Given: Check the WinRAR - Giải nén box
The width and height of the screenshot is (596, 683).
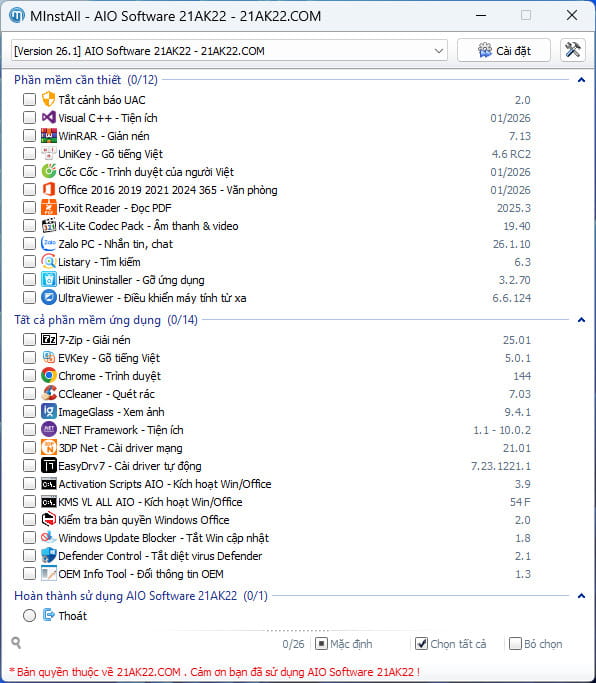Looking at the screenshot, I should click(x=29, y=135).
